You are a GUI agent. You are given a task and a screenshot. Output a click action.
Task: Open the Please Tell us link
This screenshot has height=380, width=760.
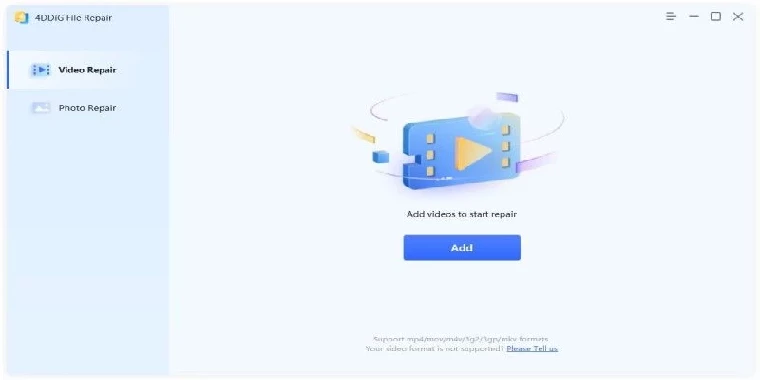click(x=532, y=348)
